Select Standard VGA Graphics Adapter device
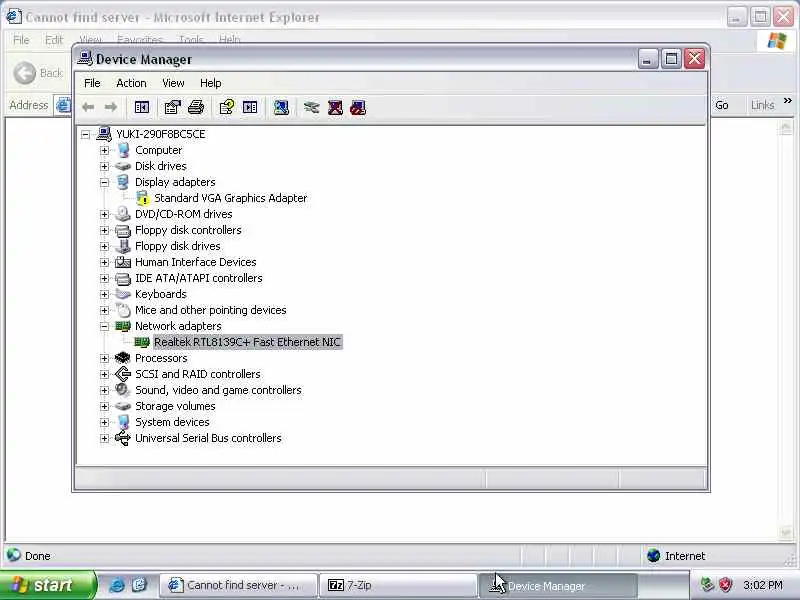800x600 pixels. click(x=231, y=198)
